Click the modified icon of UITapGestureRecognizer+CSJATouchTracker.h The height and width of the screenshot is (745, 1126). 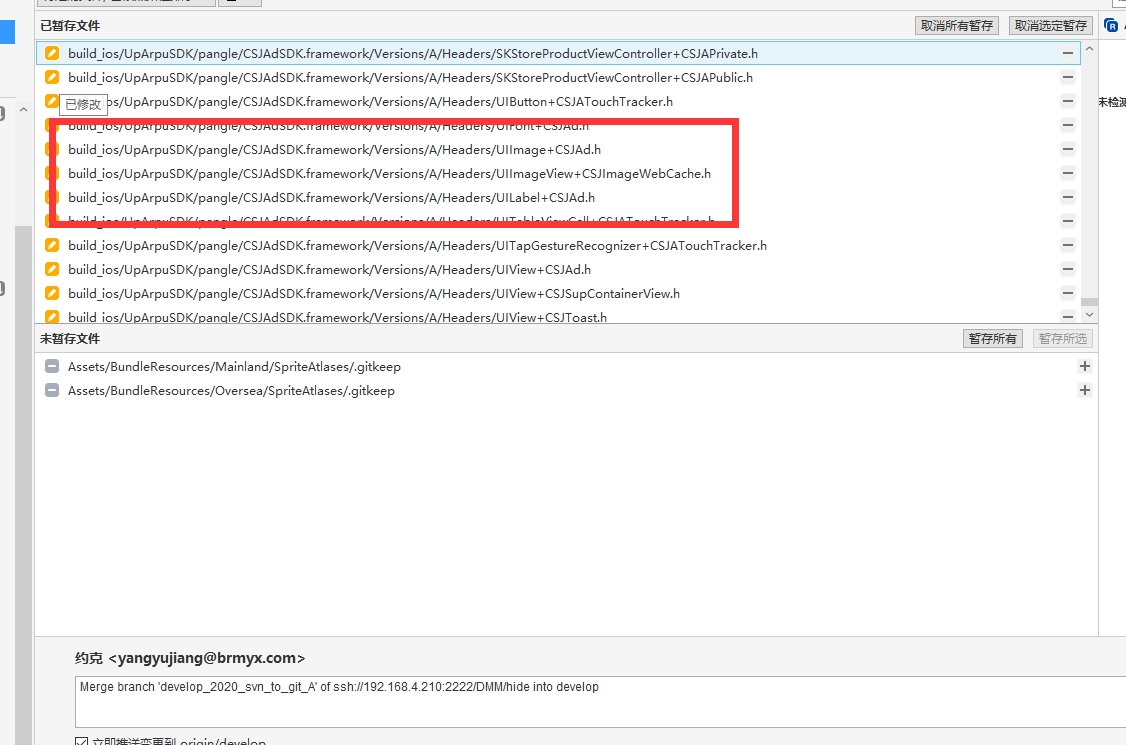52,245
